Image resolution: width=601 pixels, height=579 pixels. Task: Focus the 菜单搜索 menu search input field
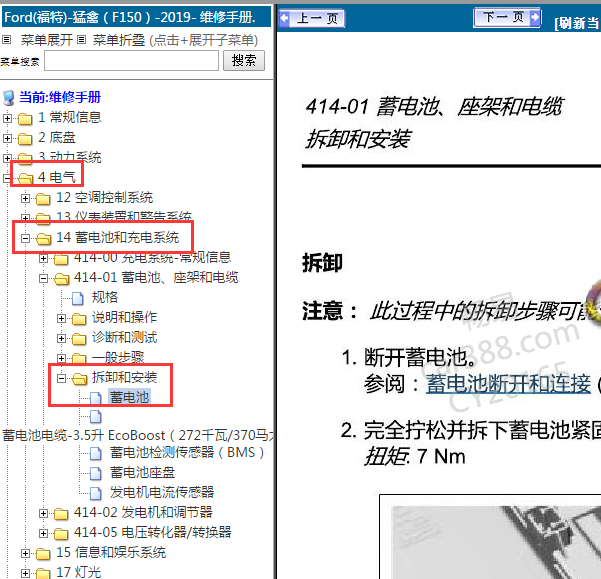pyautogui.click(x=131, y=61)
